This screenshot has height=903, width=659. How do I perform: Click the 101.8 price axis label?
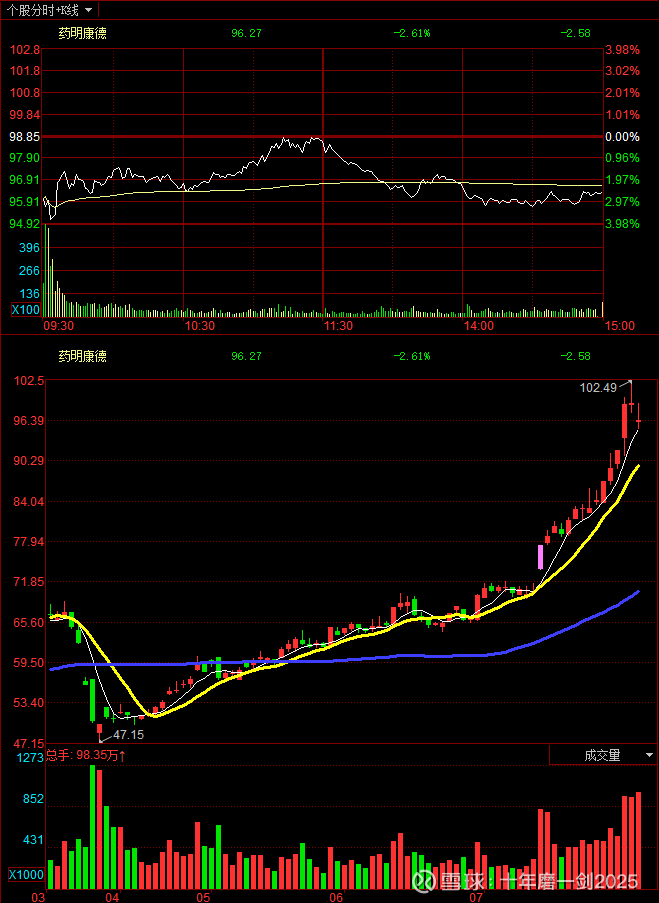(25, 71)
